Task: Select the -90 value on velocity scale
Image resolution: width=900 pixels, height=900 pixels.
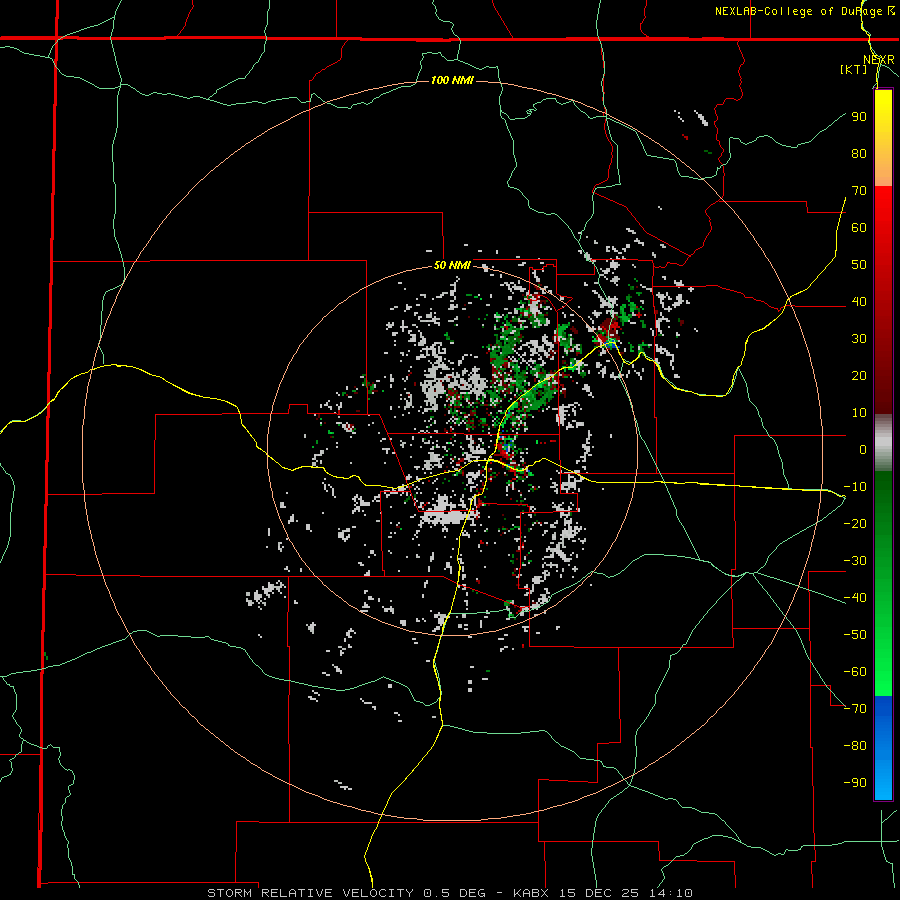Action: 855,782
